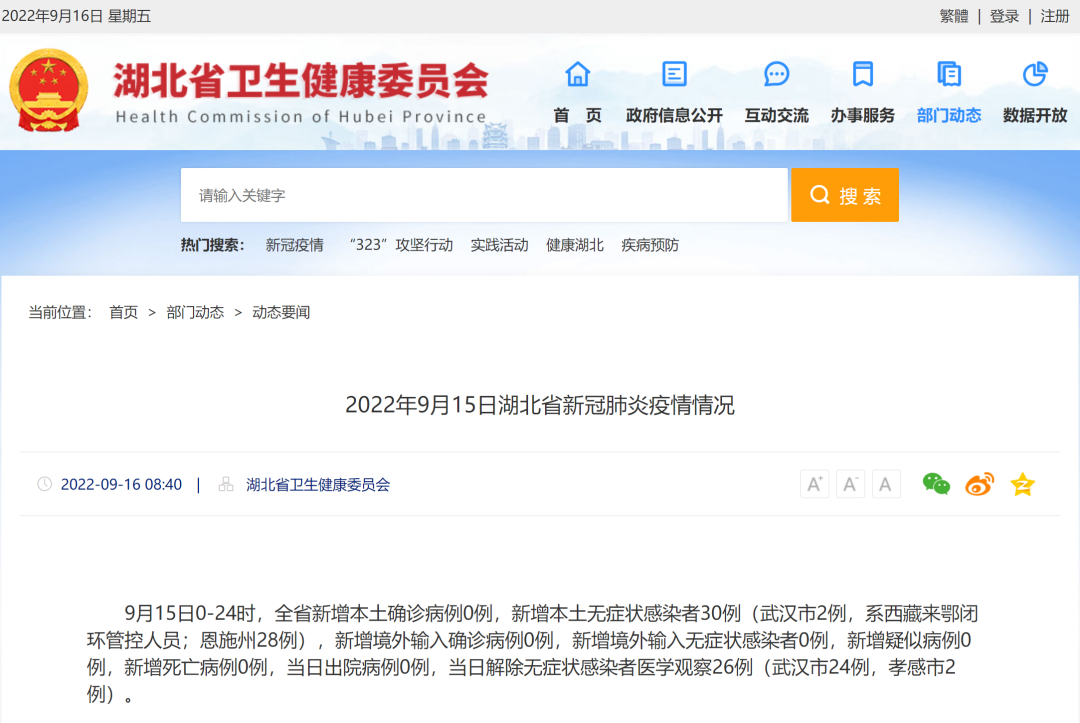Click the department news document icon
Viewport: 1080px width, 723px height.
tap(948, 74)
